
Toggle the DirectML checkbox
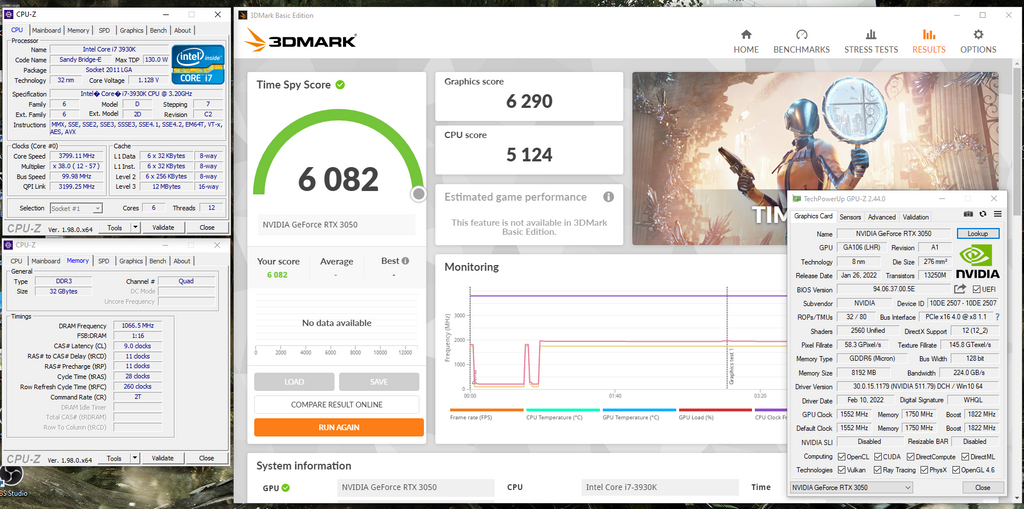[x=963, y=457]
